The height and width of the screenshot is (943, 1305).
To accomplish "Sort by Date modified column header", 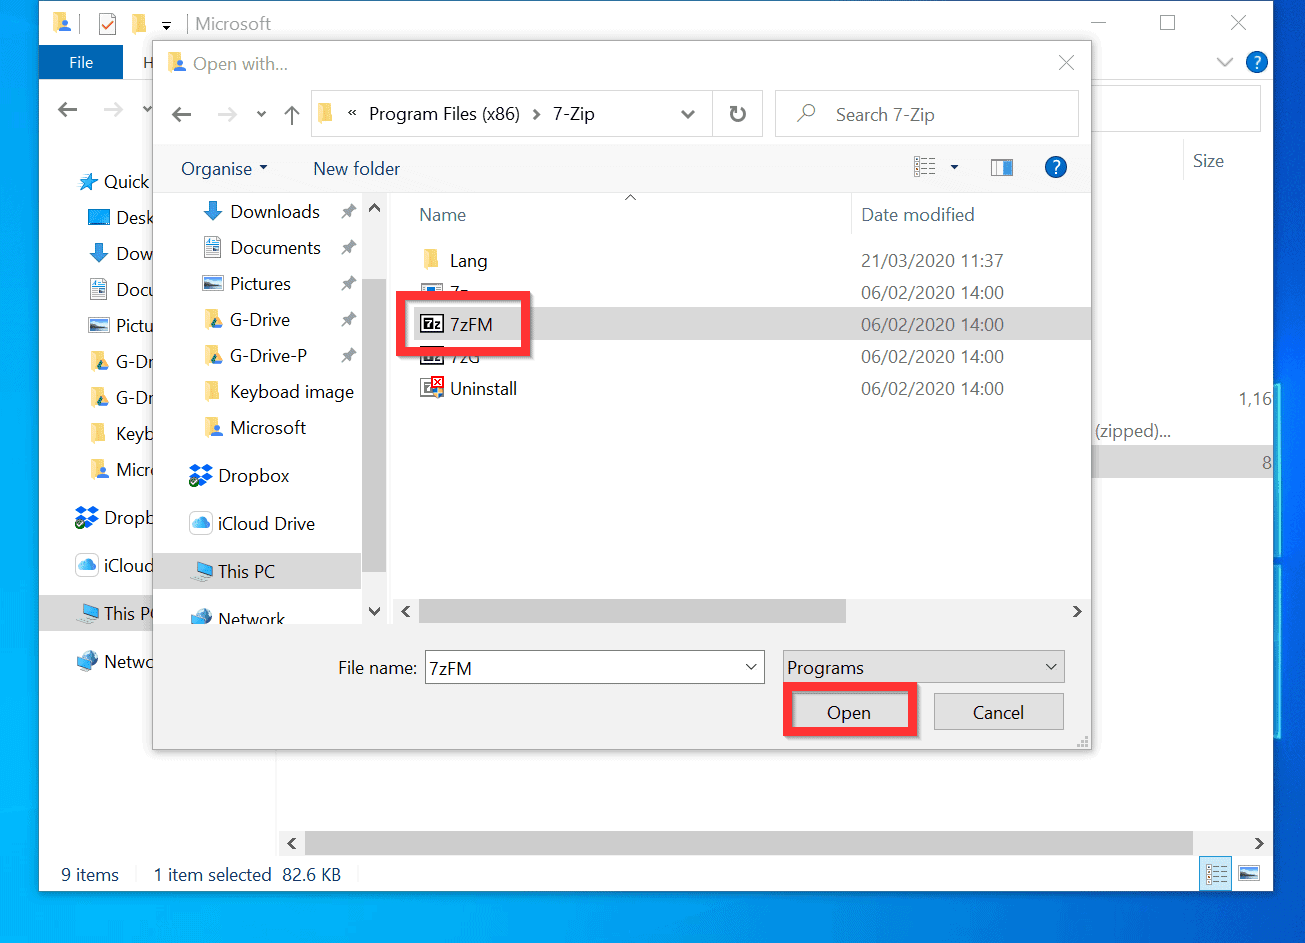I will [x=917, y=214].
